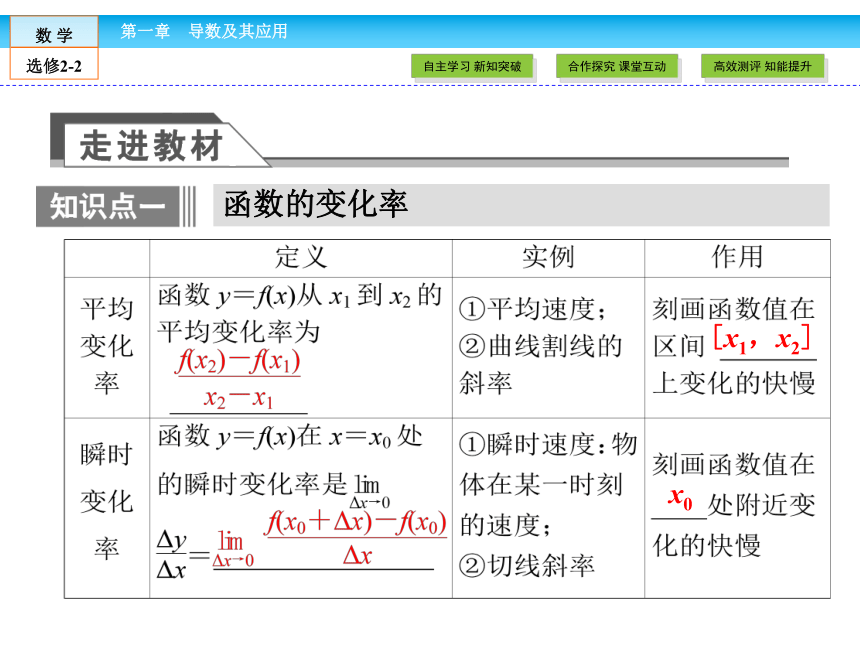Click the text ①瞬时速度:物体在某一时刻的速度
The width and height of the screenshot is (860, 645).
(548, 485)
